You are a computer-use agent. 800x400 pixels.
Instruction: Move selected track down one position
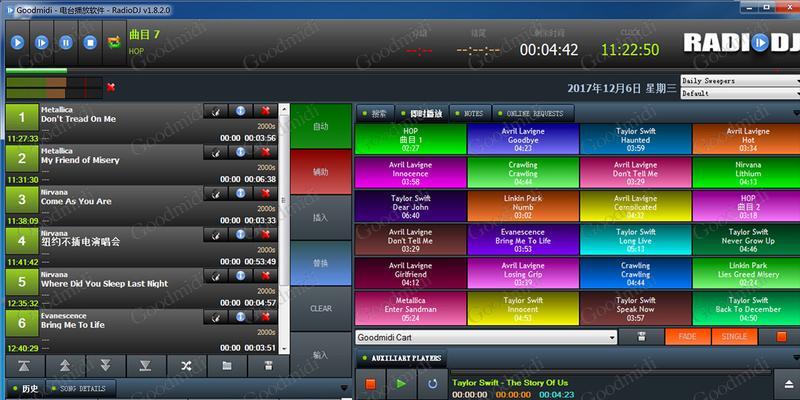pyautogui.click(x=106, y=366)
